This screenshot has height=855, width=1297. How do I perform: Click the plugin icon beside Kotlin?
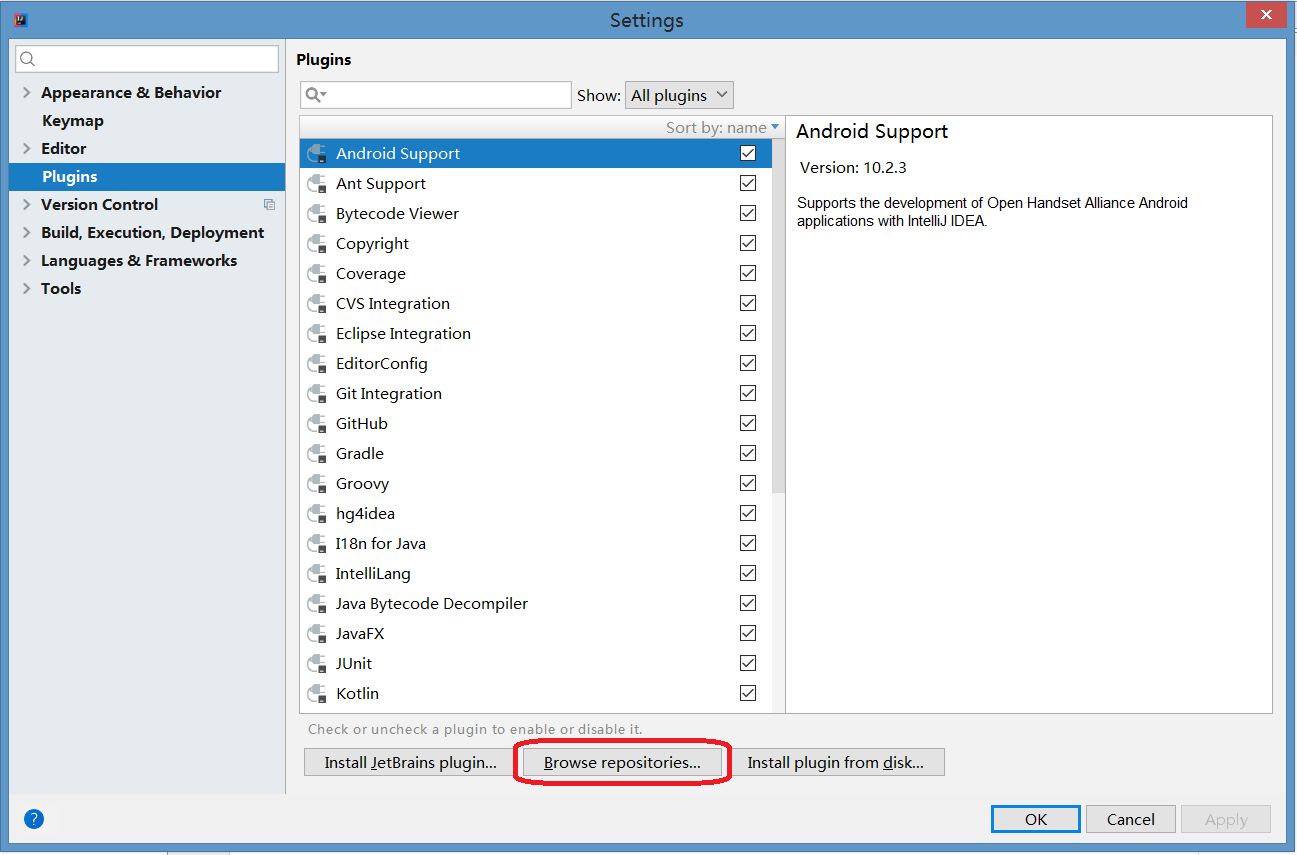click(x=318, y=693)
